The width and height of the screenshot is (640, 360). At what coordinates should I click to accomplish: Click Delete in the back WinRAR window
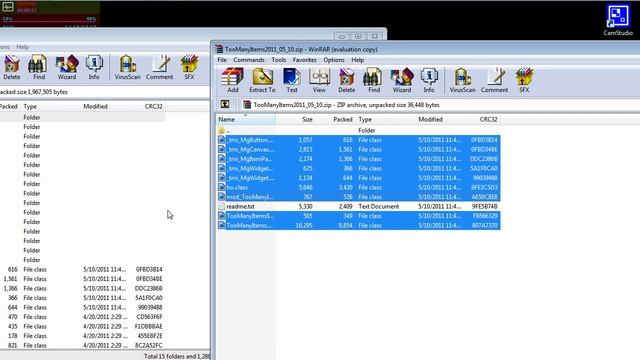(12, 67)
